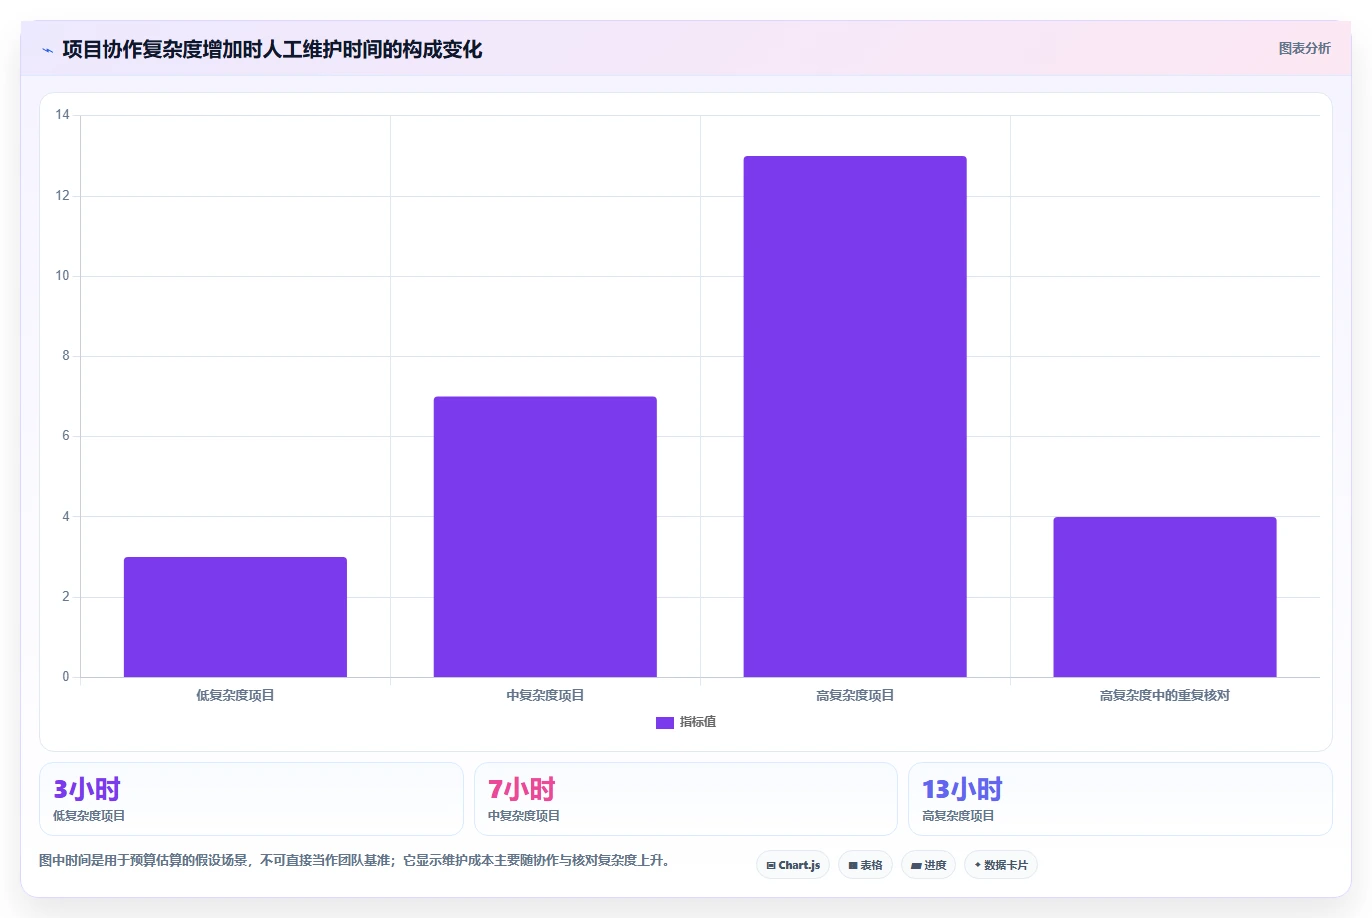
Task: Open the 7小时 中复杂度项目 stat card
Action: click(685, 799)
